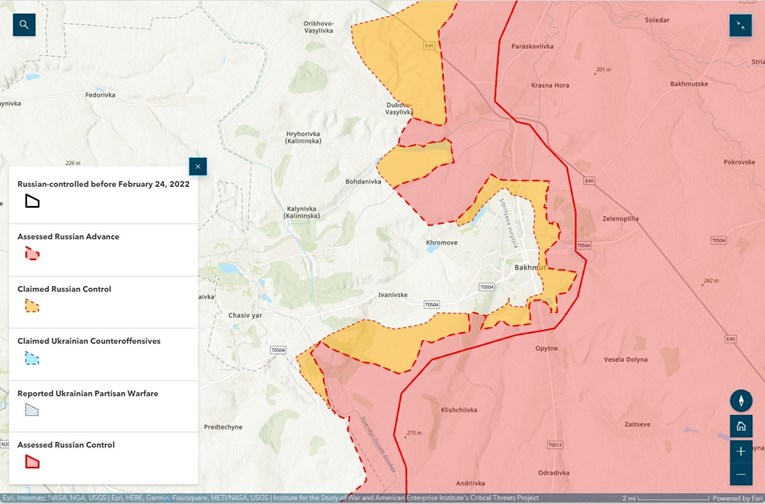Click the Reported Ukrainian Partisan Warfare symbol
The image size is (765, 504).
pos(32,410)
